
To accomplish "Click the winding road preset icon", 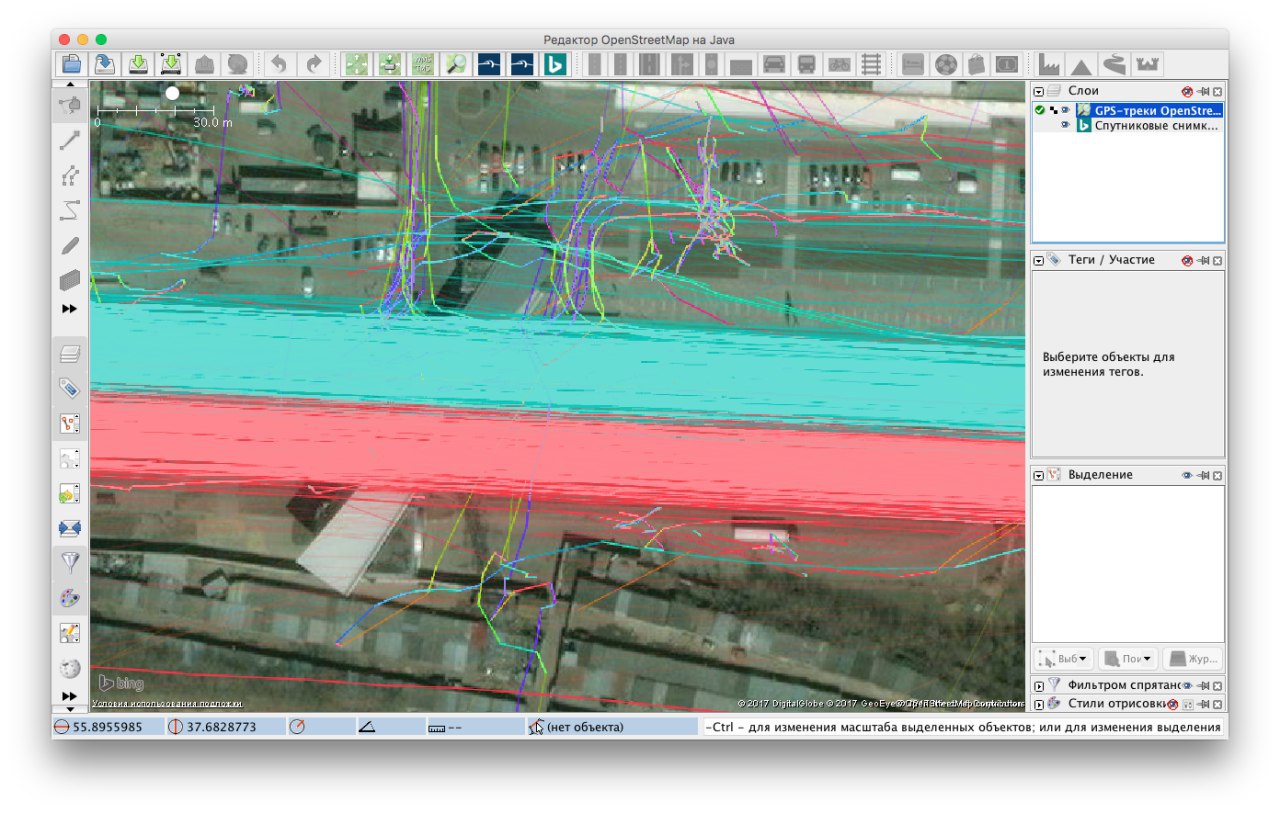I will pos(1114,64).
